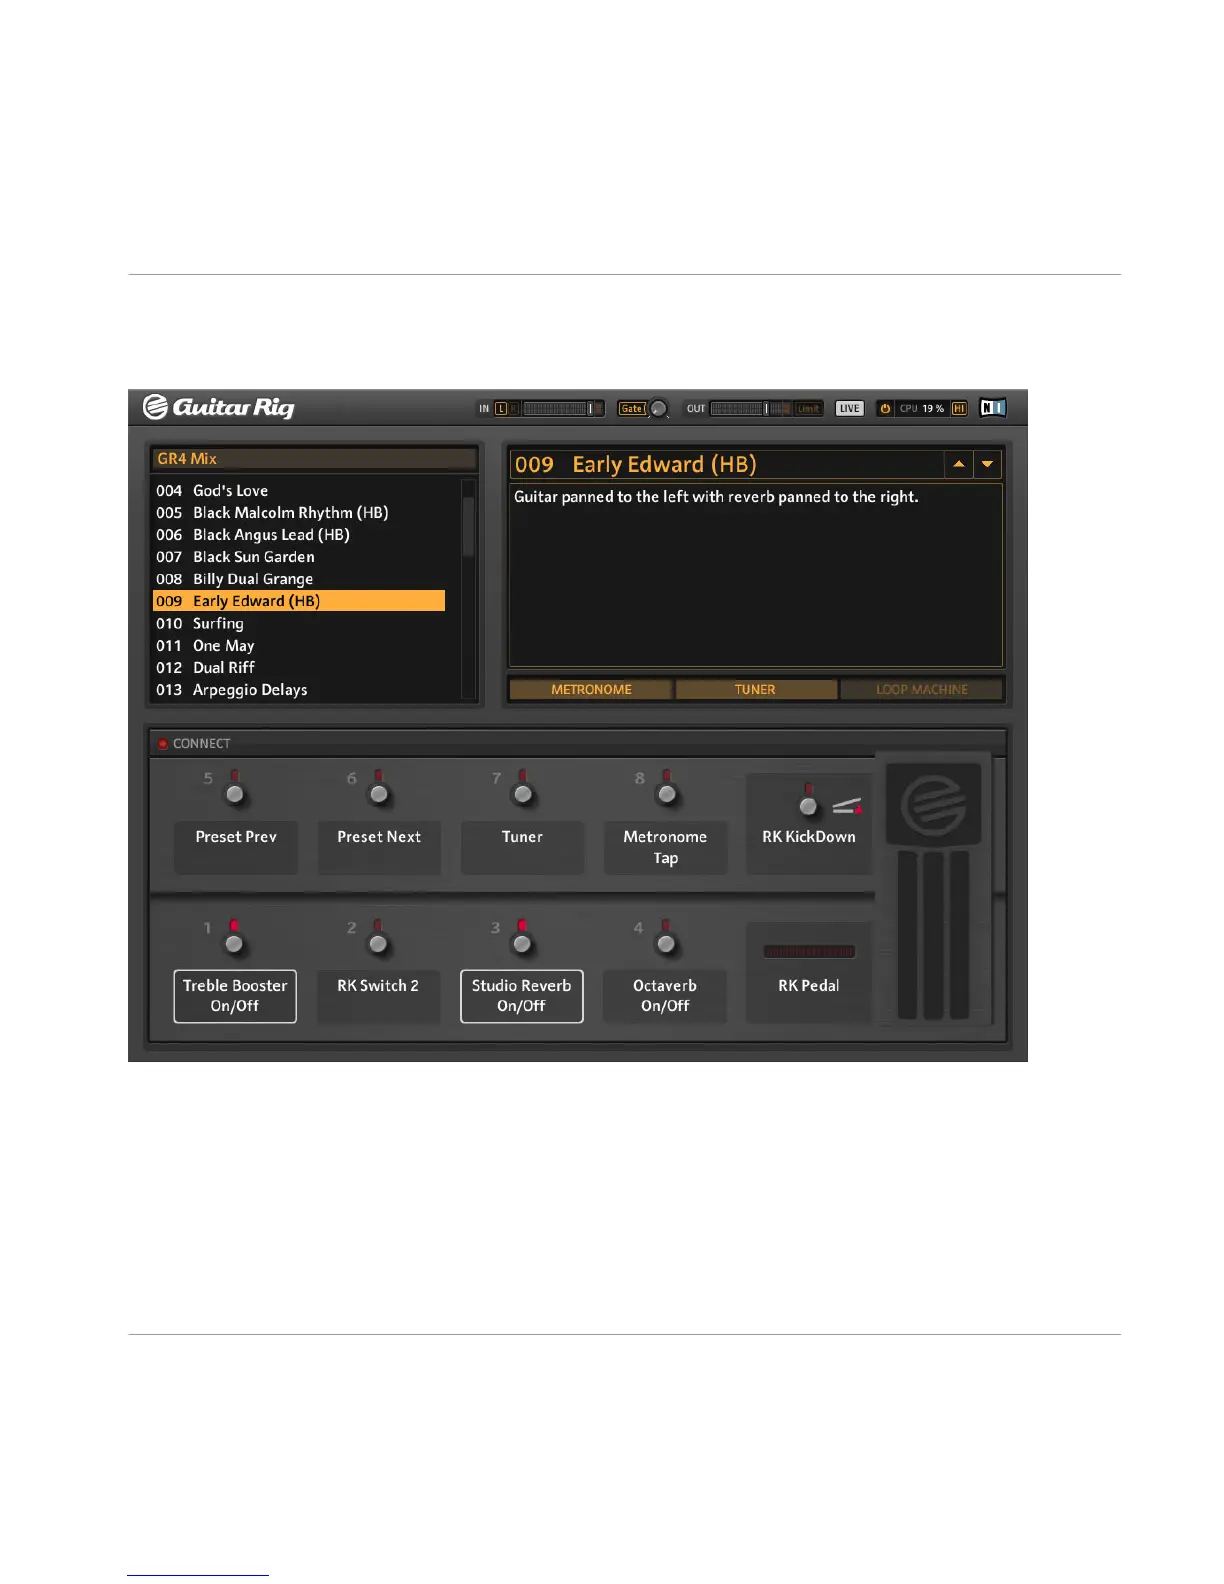This screenshot has height=1584, width=1224.
Task: Select preset 009 Early Edward (HB)
Action: click(x=299, y=601)
